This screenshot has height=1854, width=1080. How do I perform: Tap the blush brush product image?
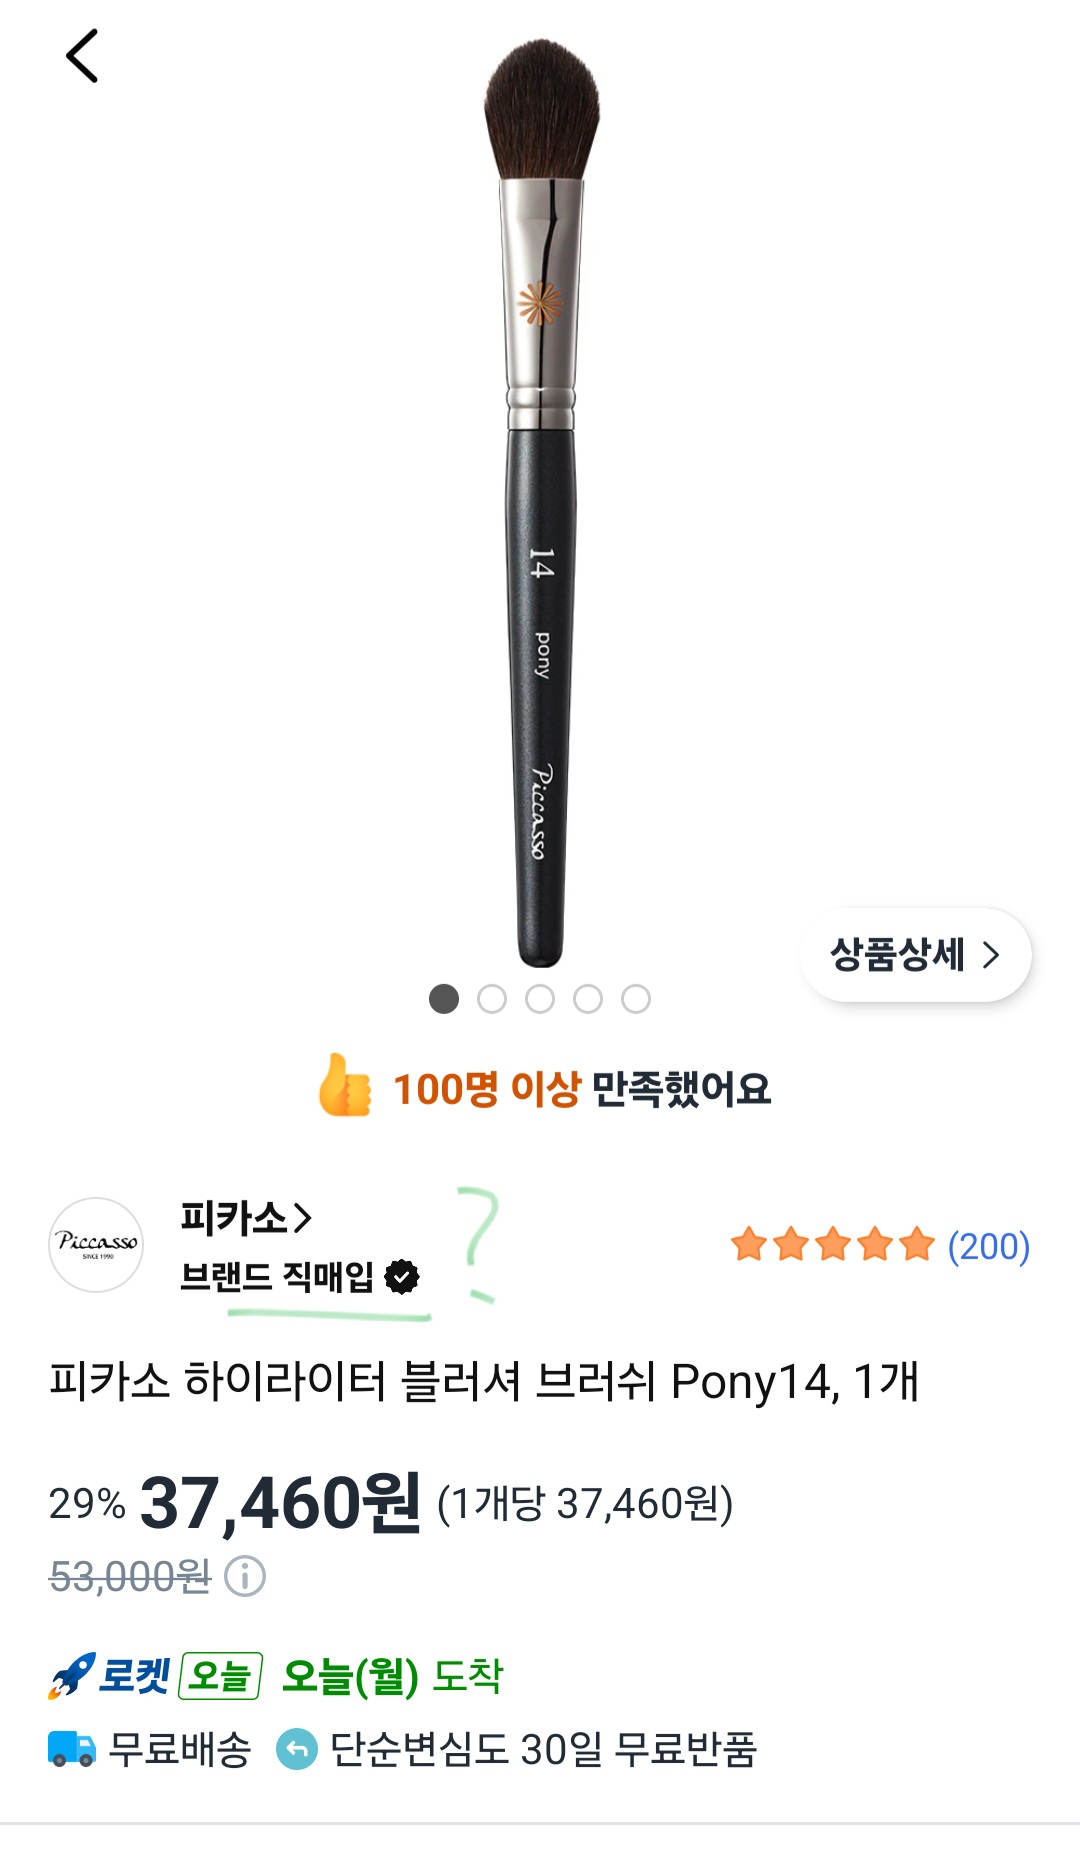tap(541, 500)
